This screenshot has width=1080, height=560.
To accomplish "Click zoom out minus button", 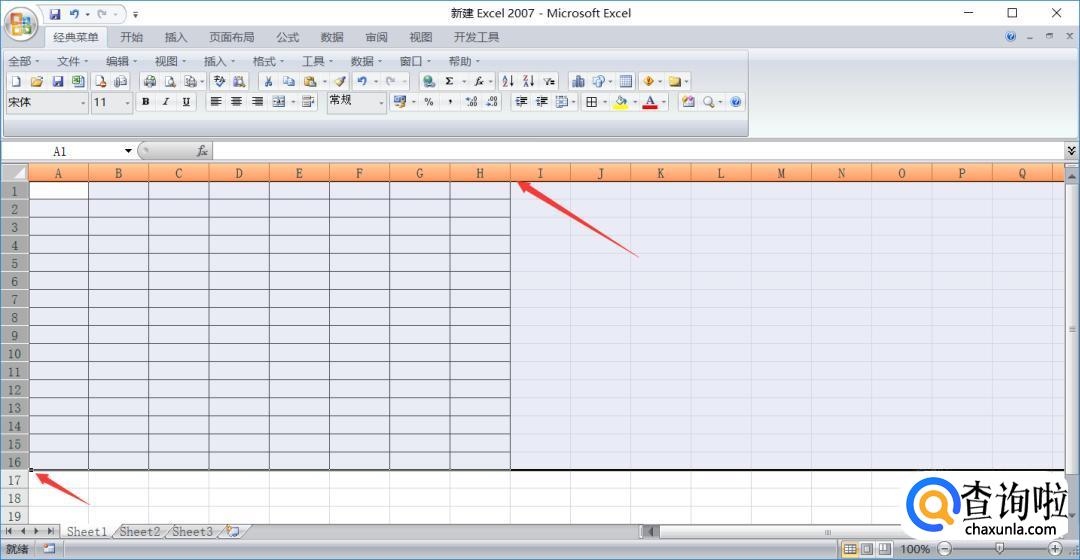I will click(x=945, y=549).
